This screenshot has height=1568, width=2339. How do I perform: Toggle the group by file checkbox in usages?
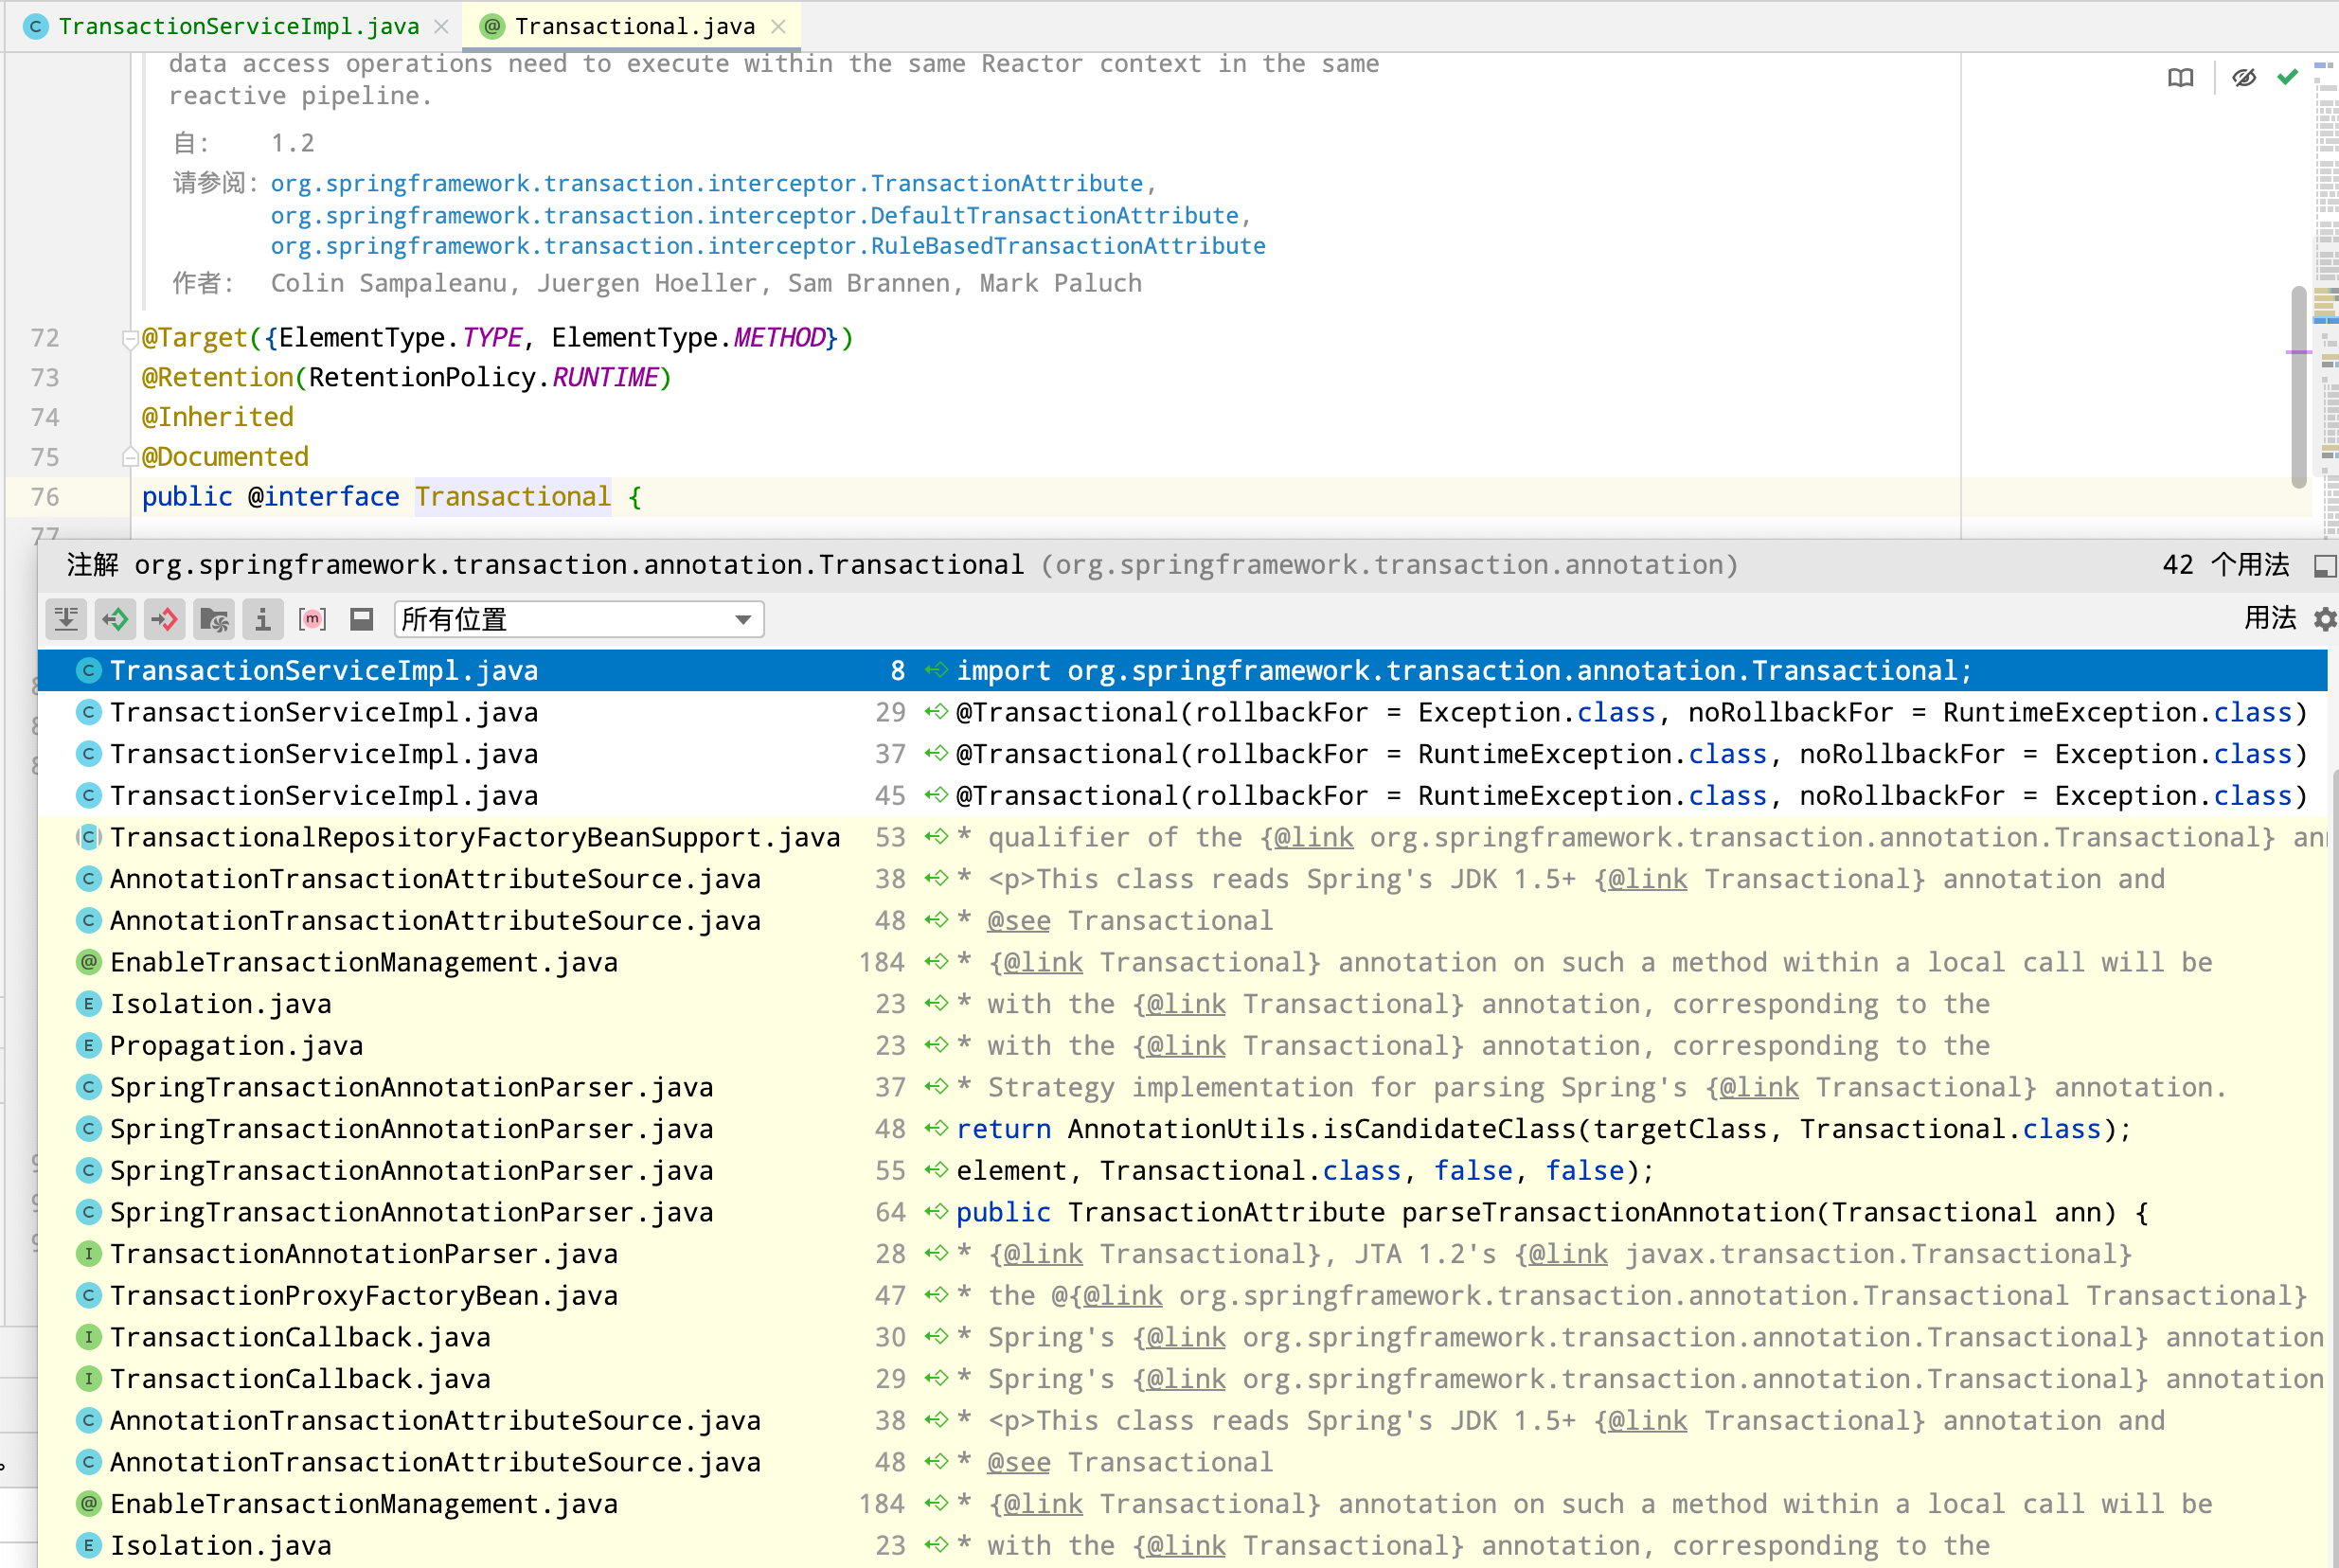tap(213, 617)
